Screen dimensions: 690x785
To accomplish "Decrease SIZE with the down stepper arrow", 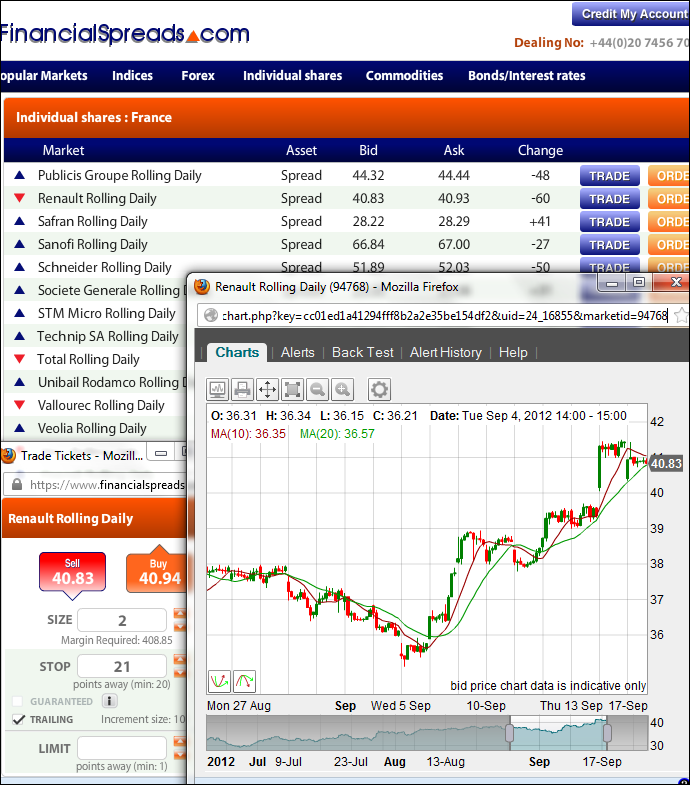I will 179,626.
